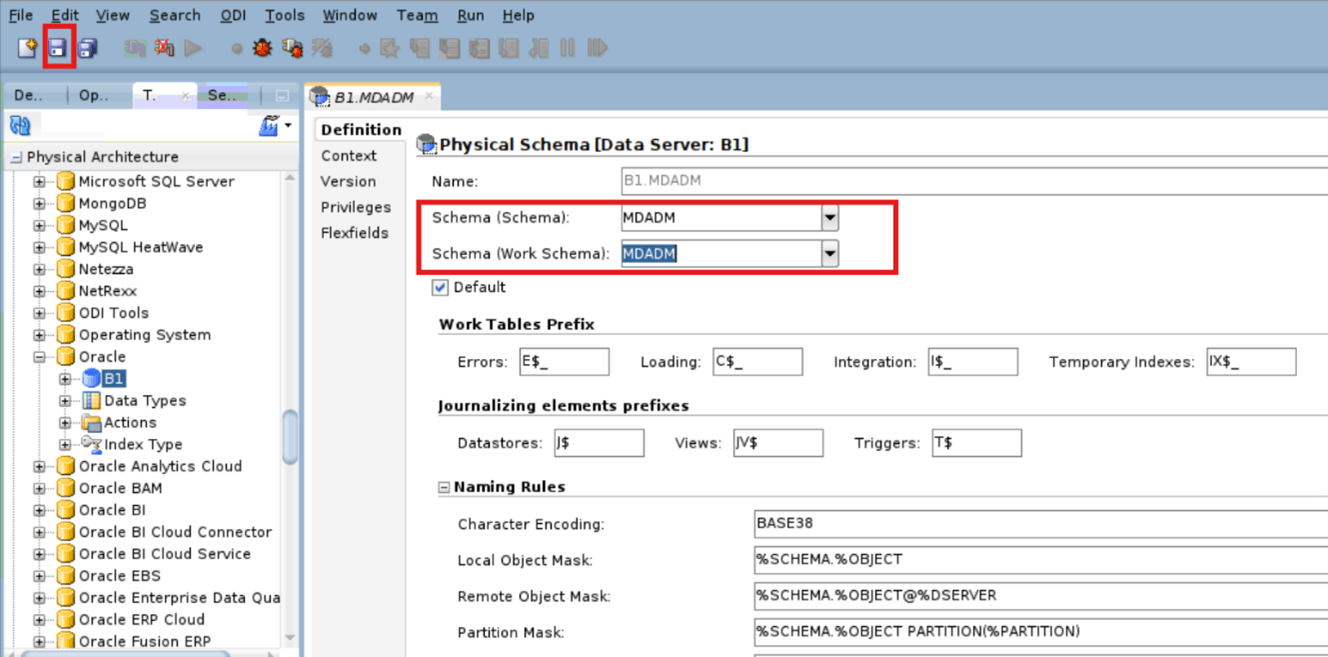Viewport: 1328px width, 657px height.
Task: Switch to the Operator (Op..) navigator tab
Action: coord(93,96)
